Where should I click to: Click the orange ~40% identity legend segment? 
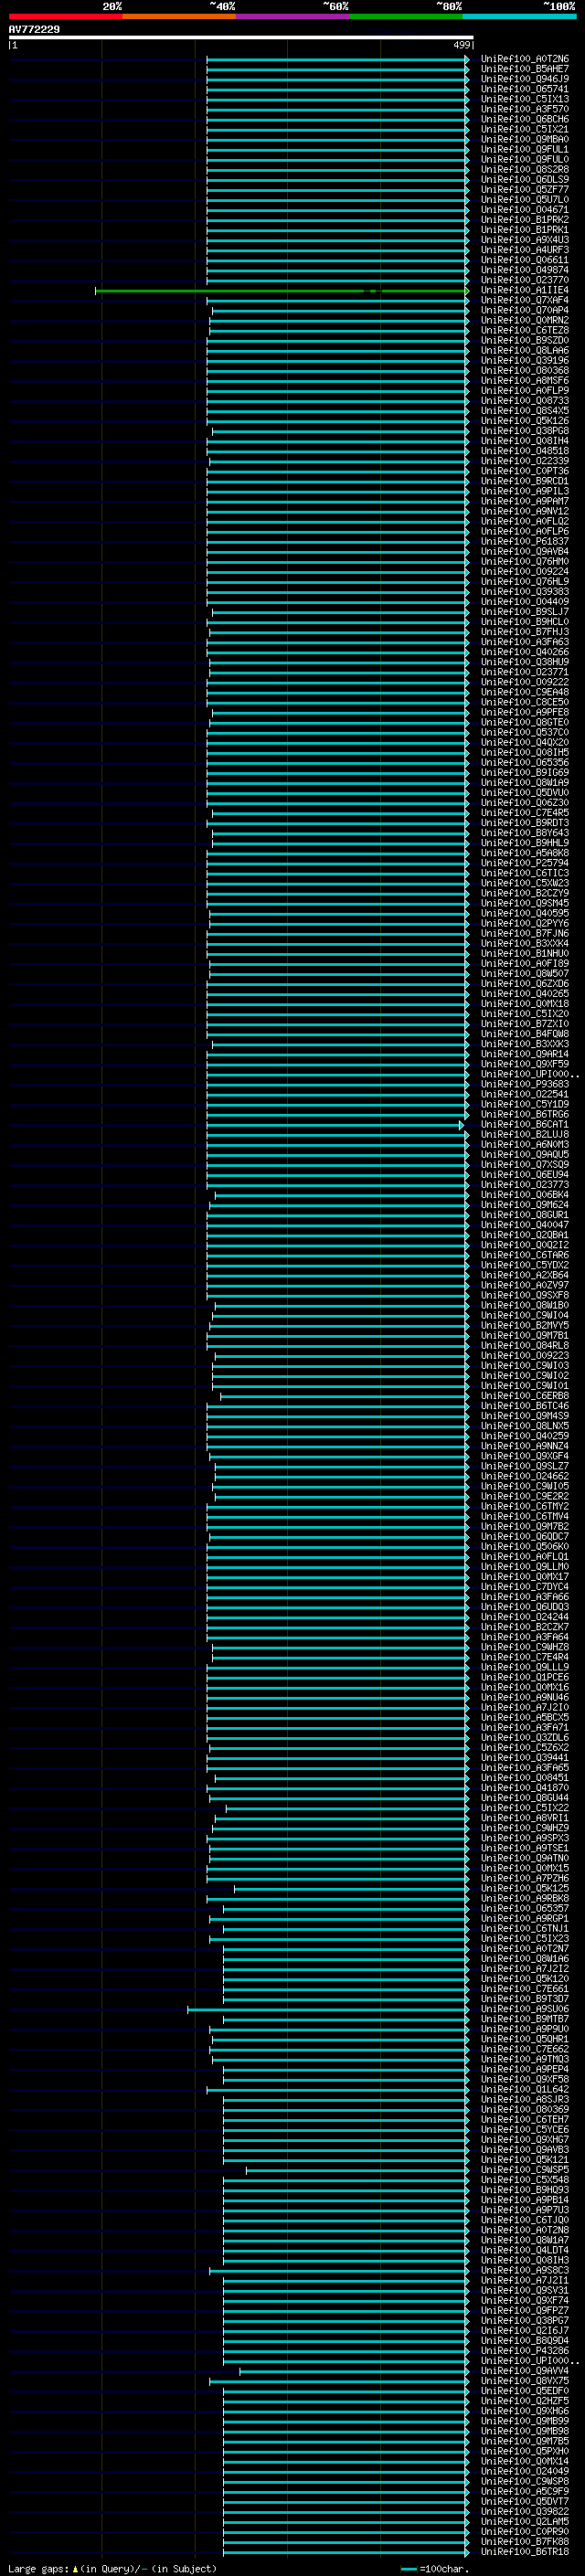[179, 17]
